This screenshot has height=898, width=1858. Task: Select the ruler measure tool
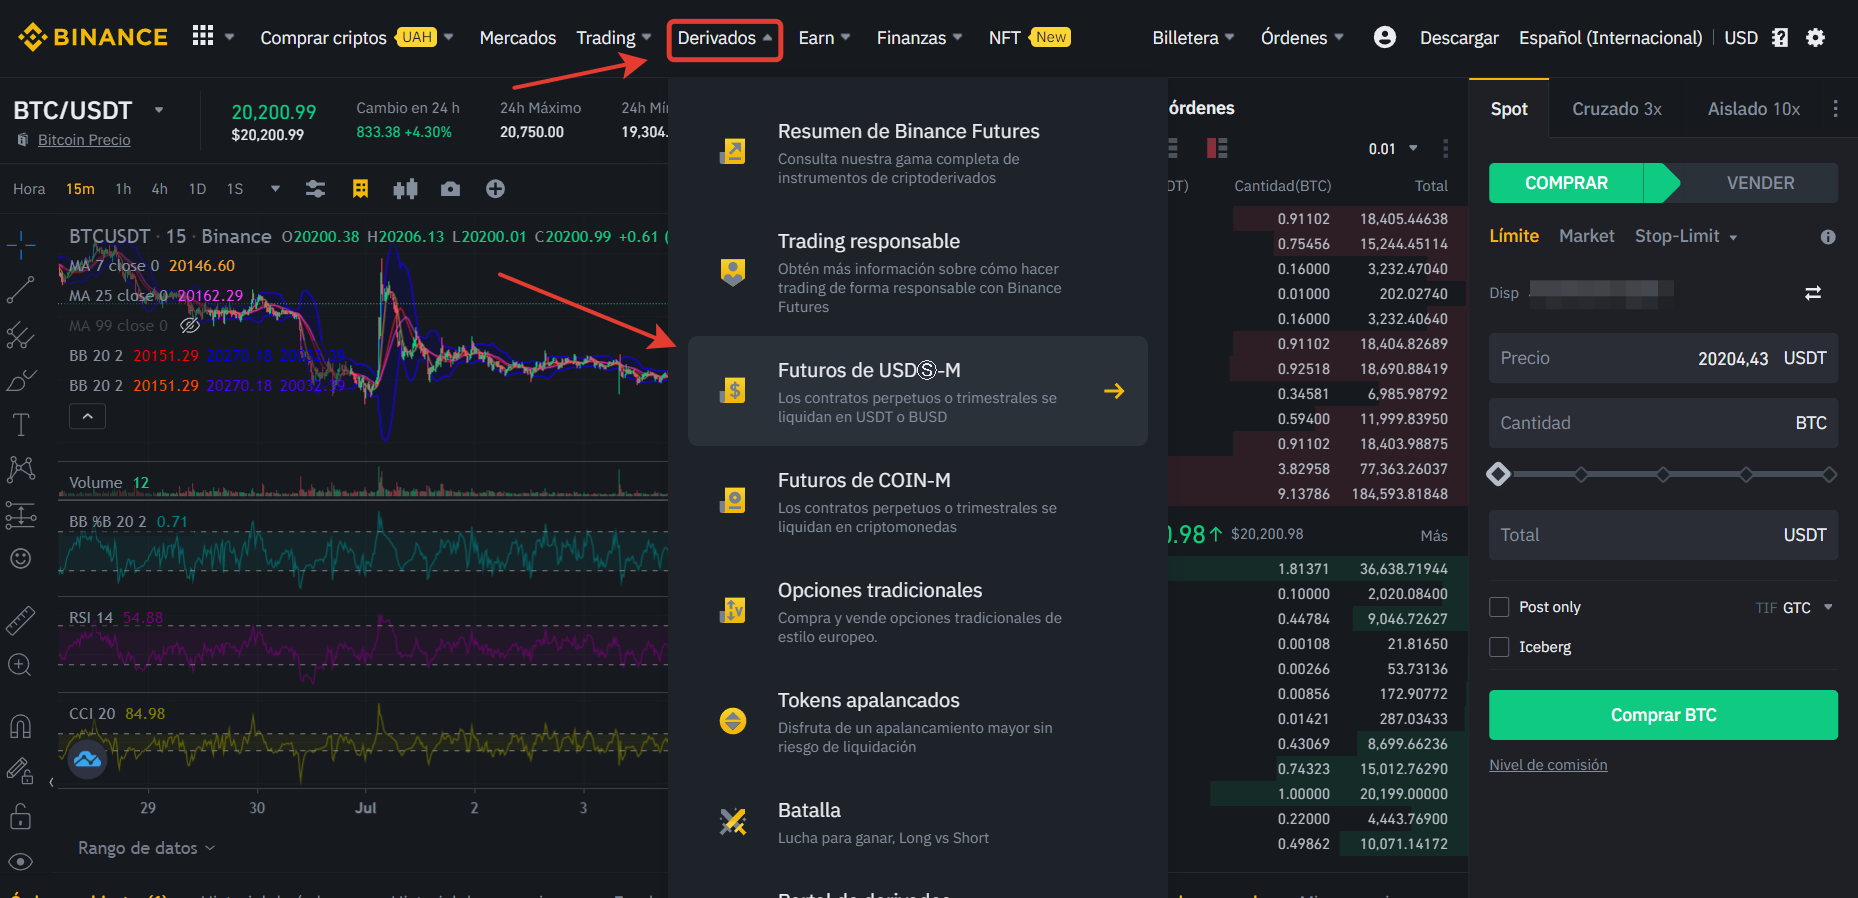pyautogui.click(x=20, y=620)
